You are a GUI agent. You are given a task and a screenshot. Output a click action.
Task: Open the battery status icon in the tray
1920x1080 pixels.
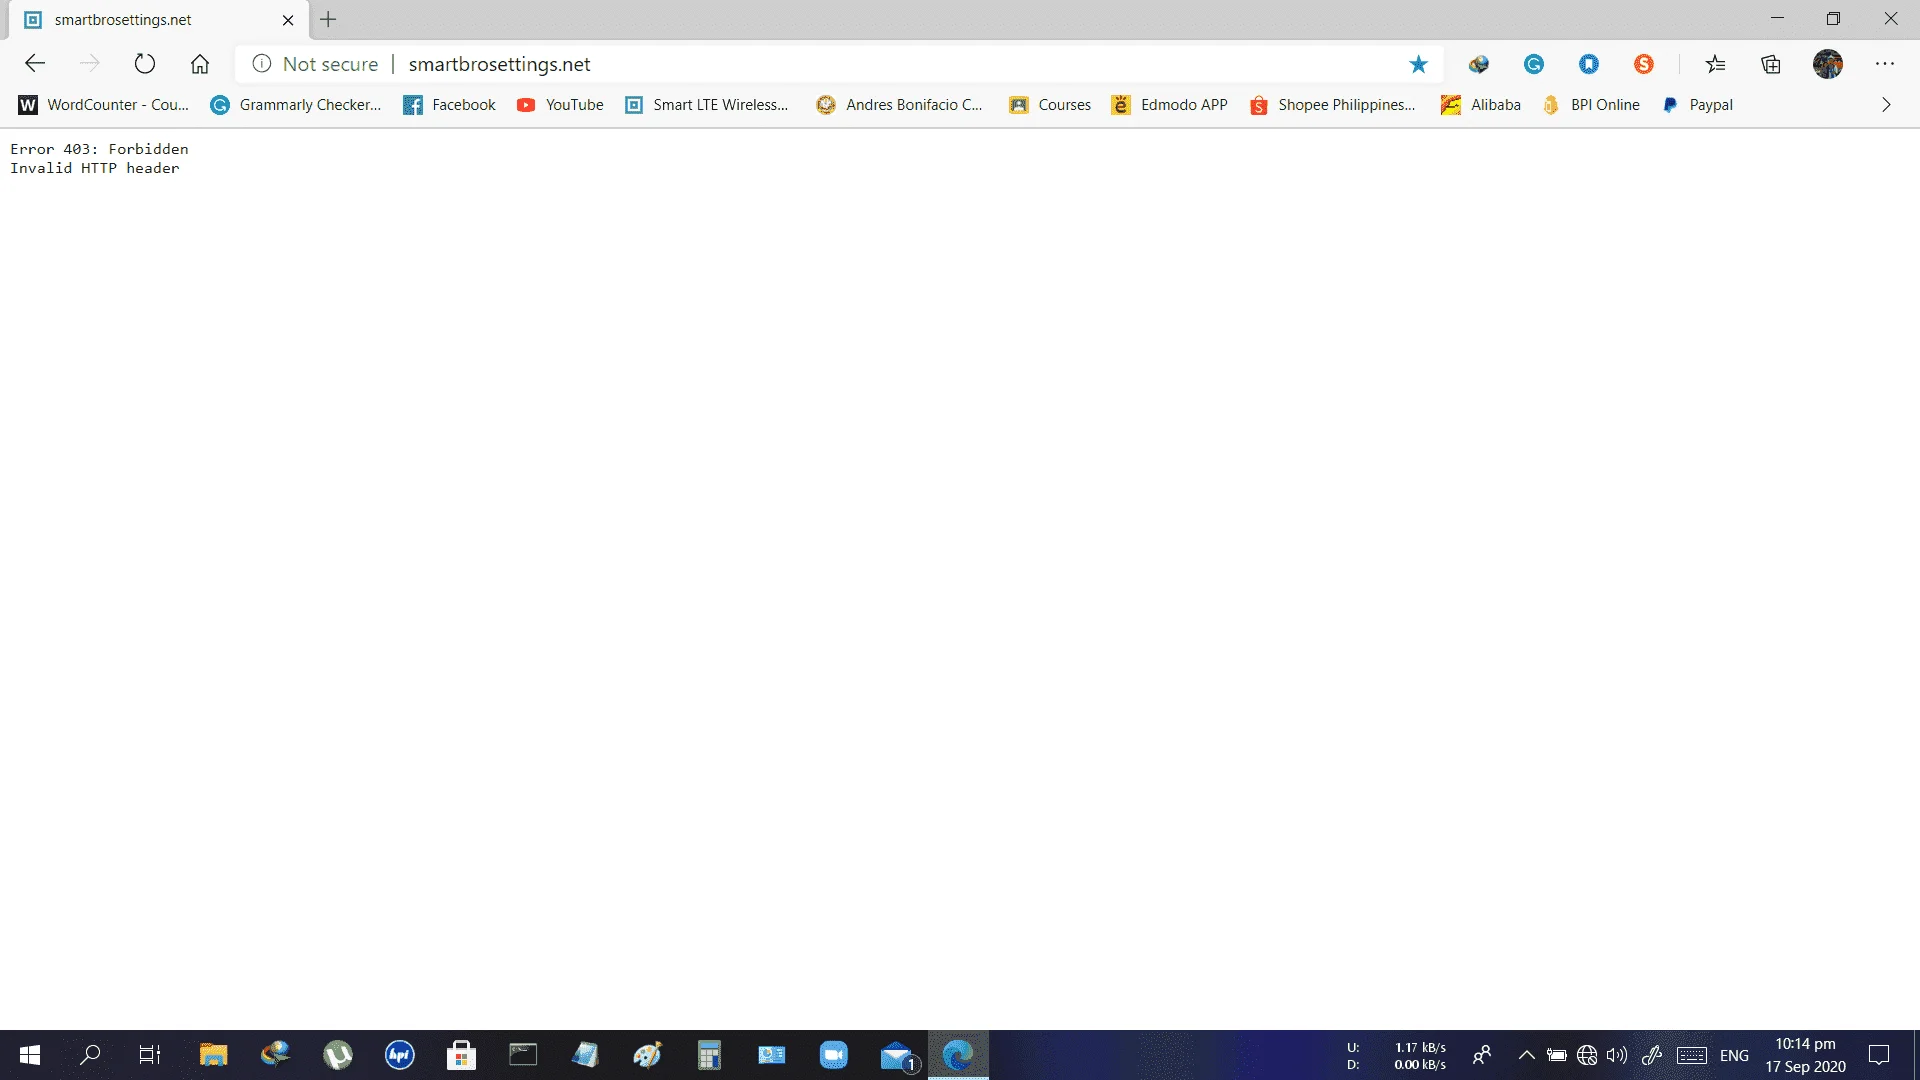click(1557, 1055)
